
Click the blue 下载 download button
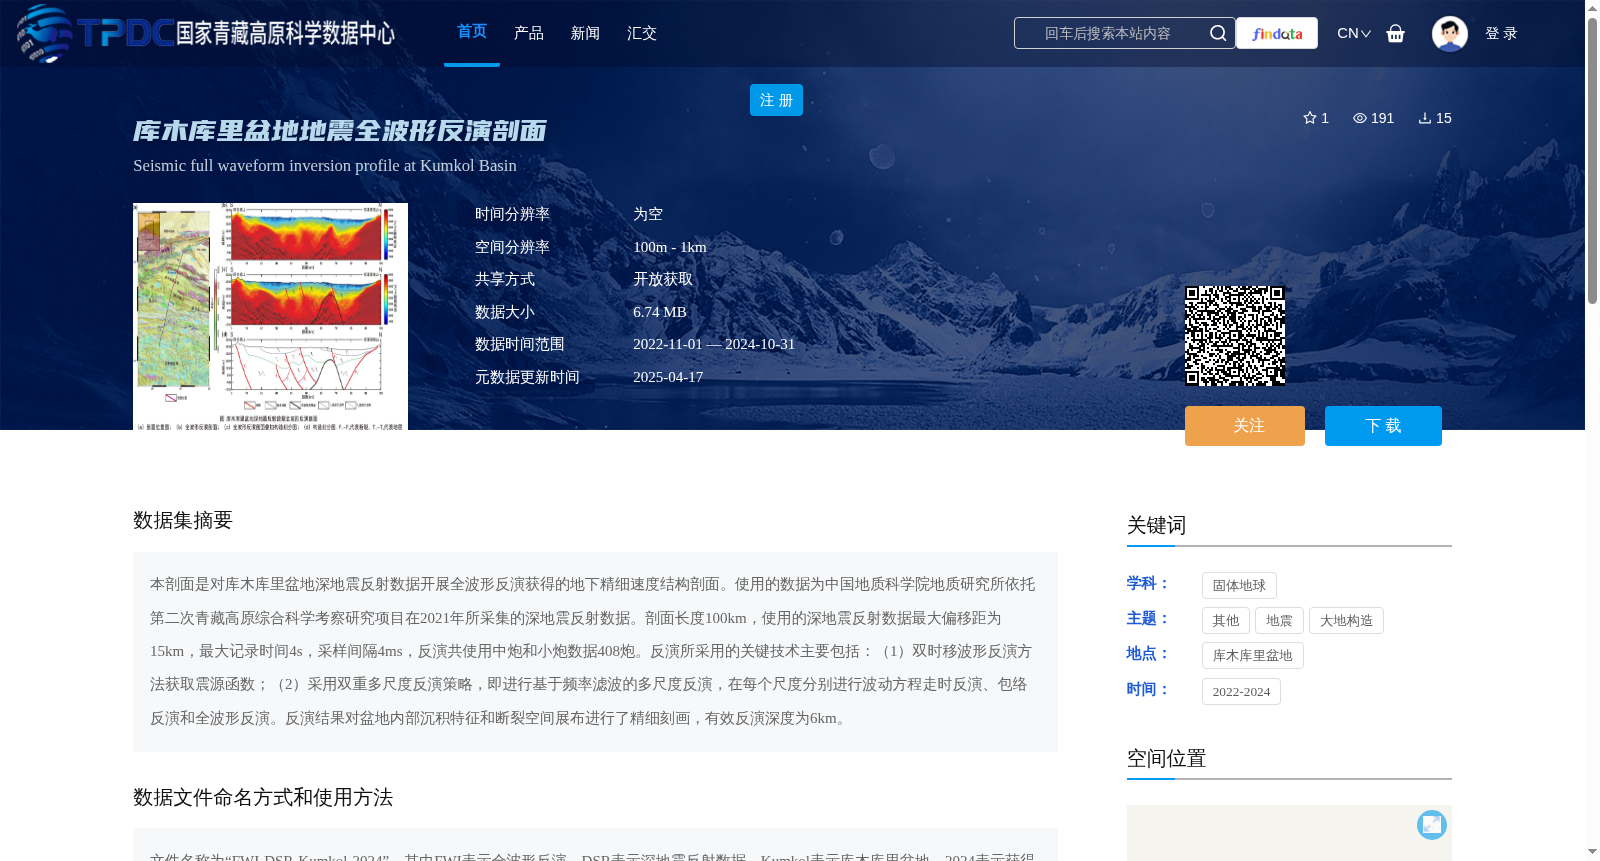click(1383, 426)
